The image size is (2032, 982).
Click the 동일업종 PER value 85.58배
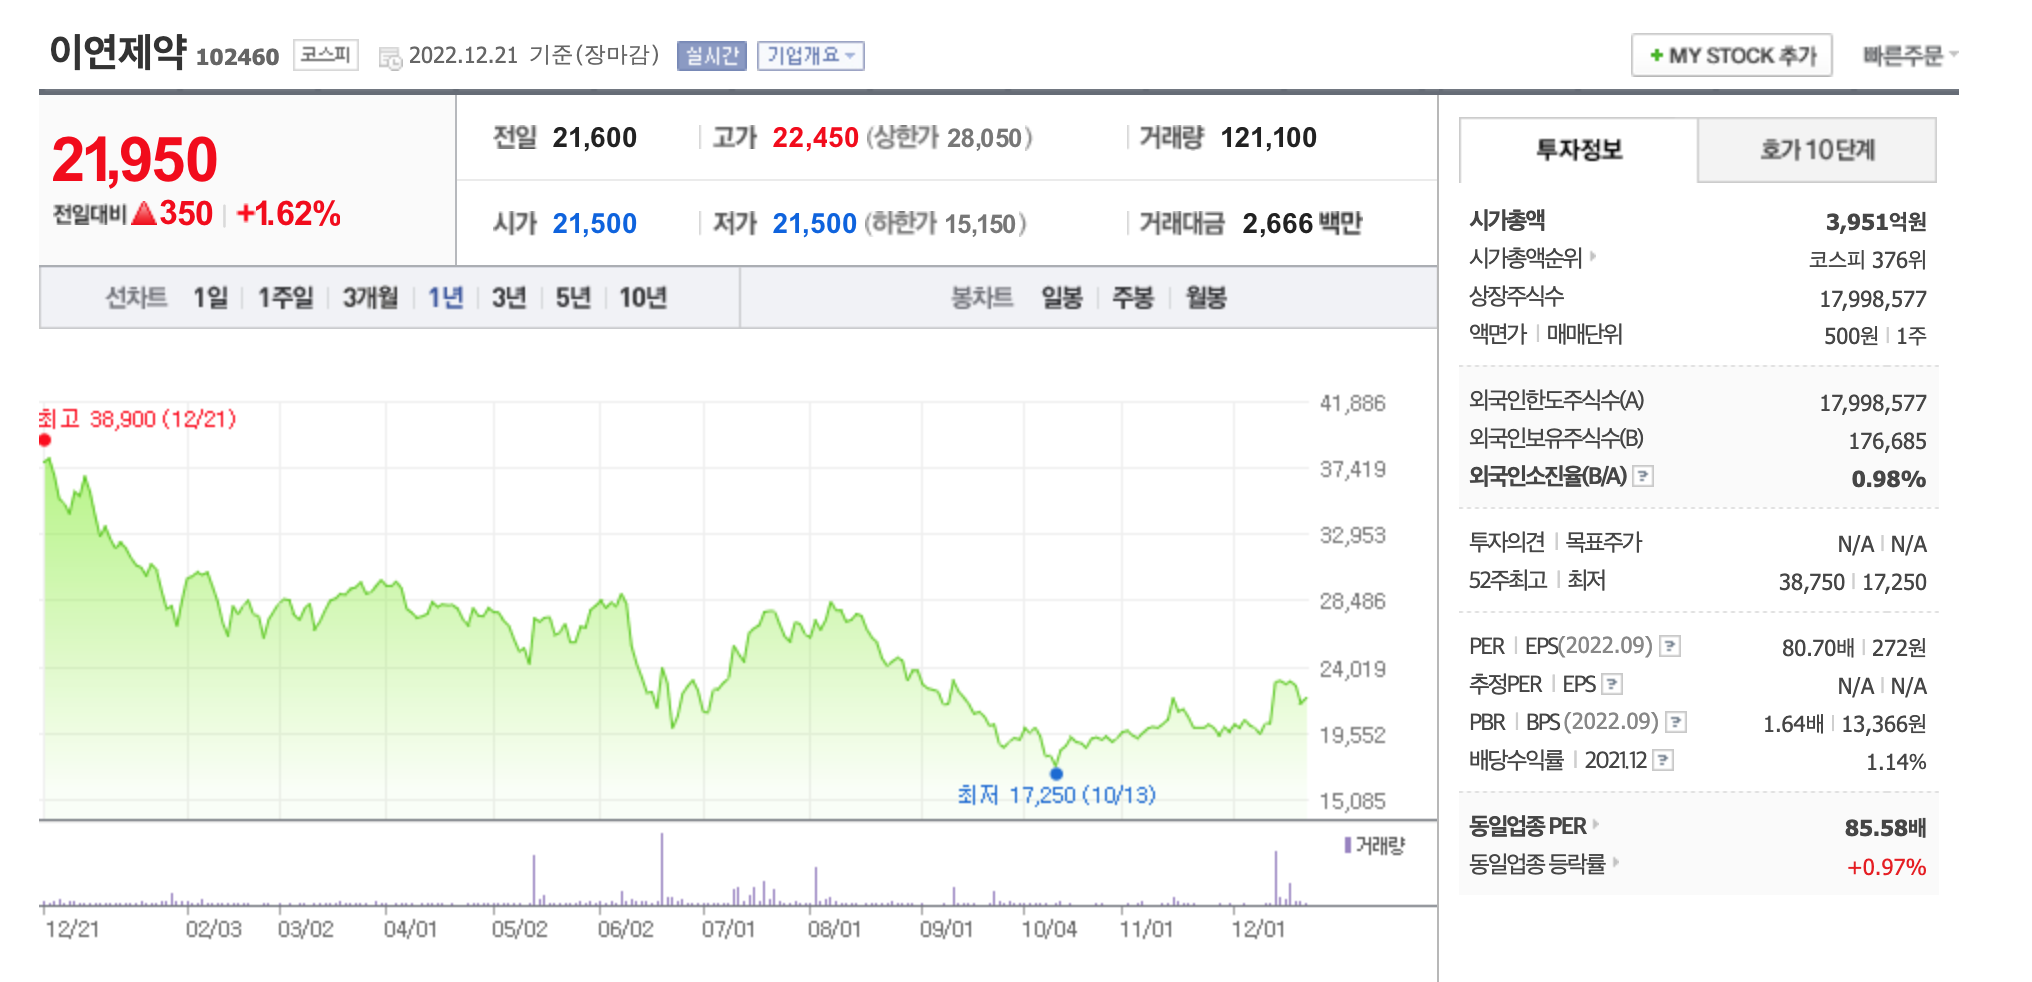click(x=1885, y=828)
